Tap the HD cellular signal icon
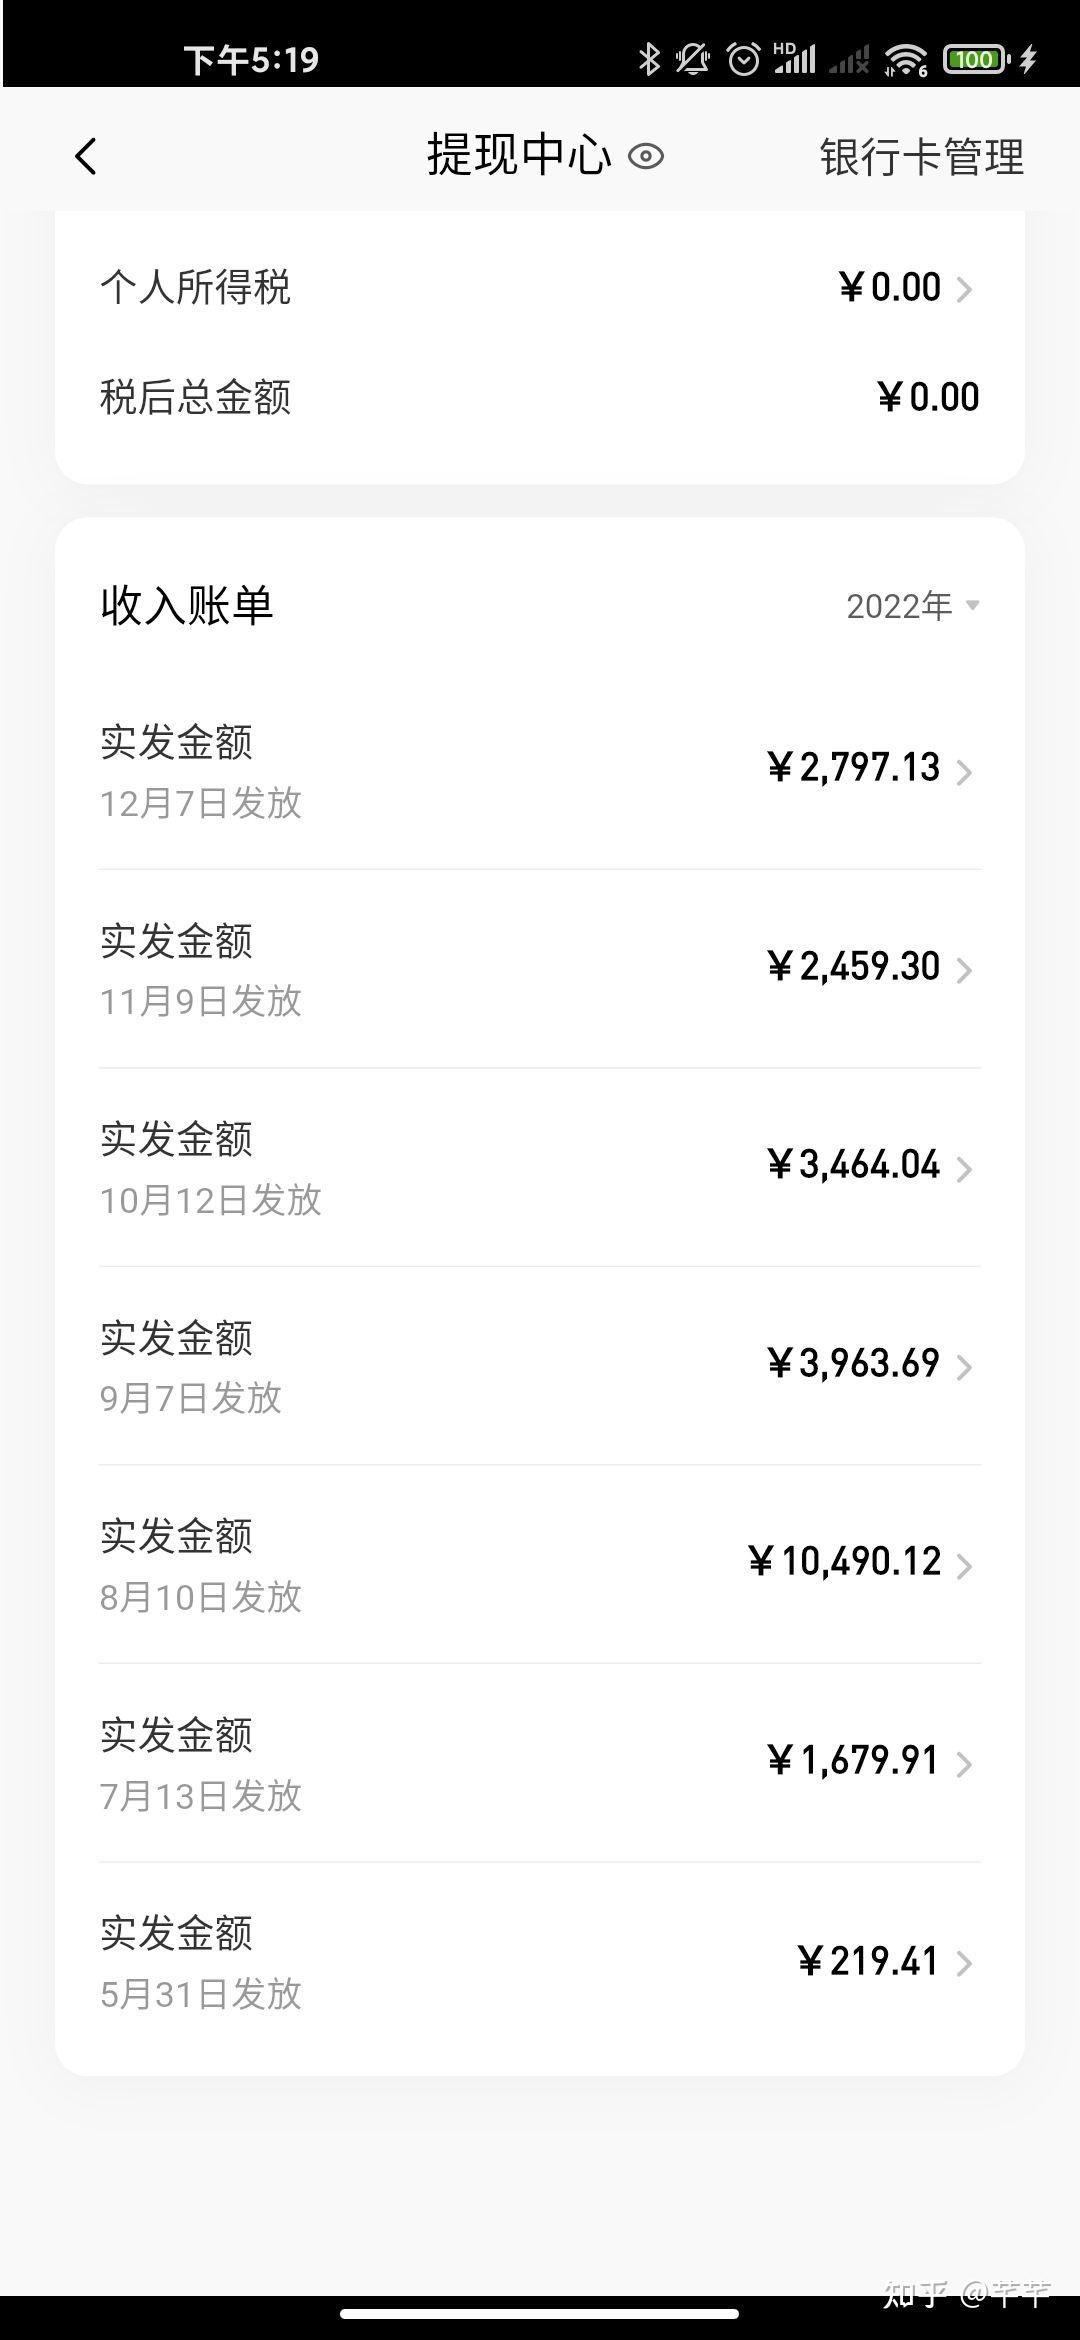This screenshot has width=1080, height=2340. (x=795, y=59)
